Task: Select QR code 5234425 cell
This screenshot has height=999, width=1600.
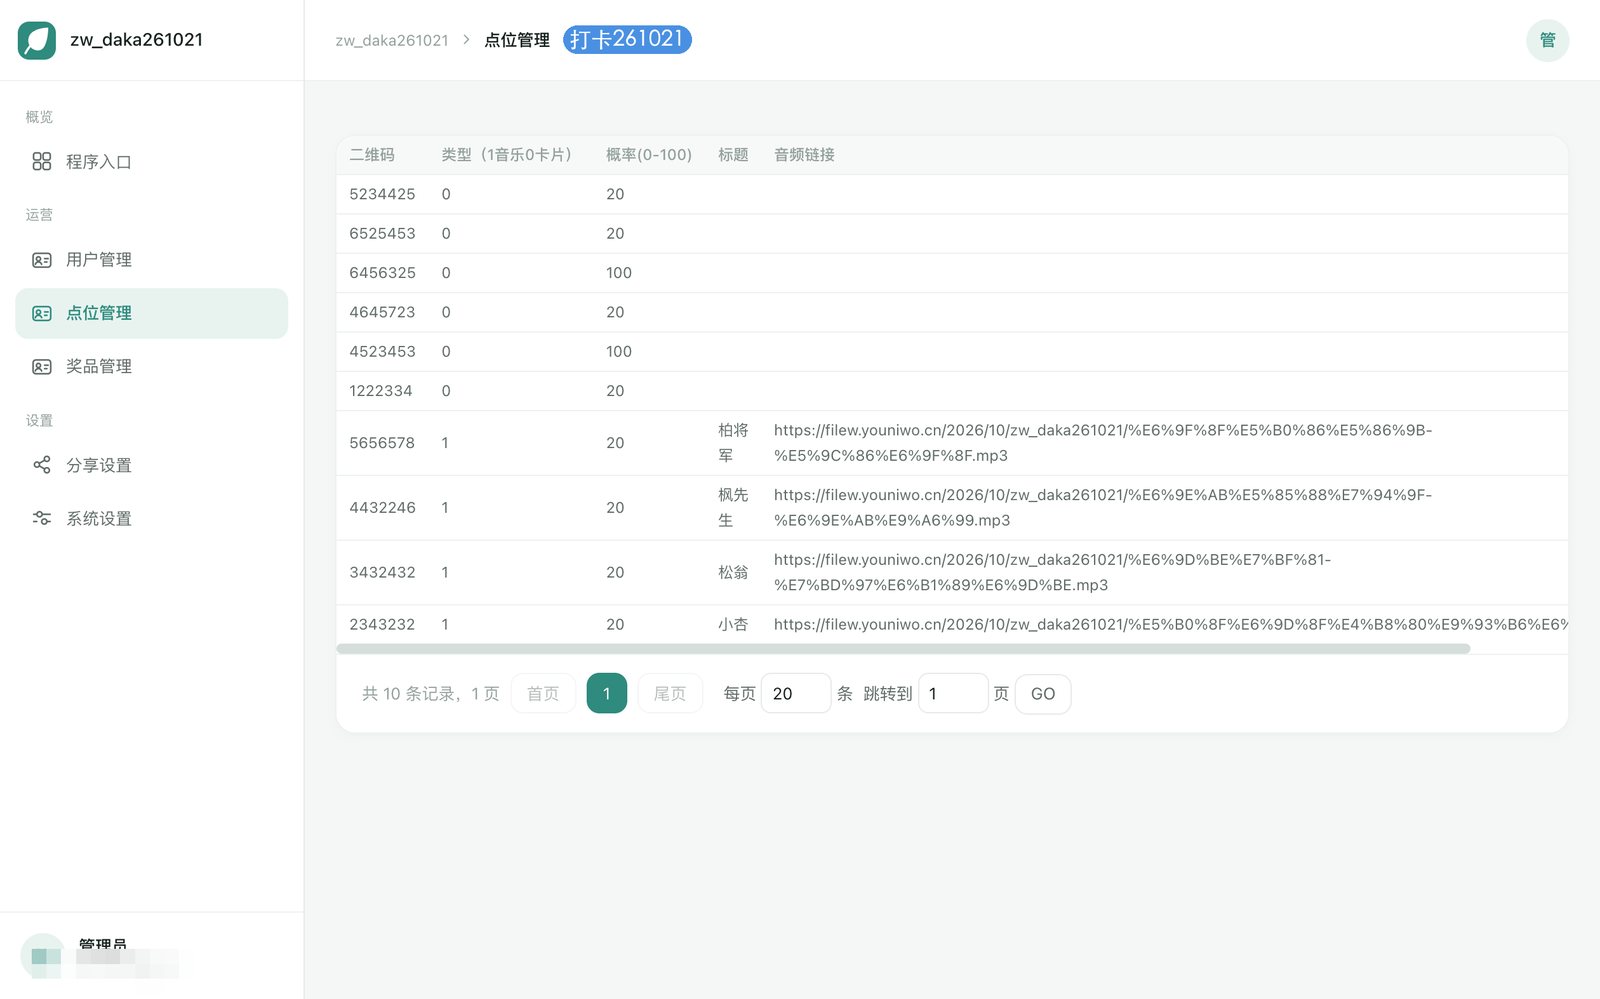Action: tap(382, 194)
